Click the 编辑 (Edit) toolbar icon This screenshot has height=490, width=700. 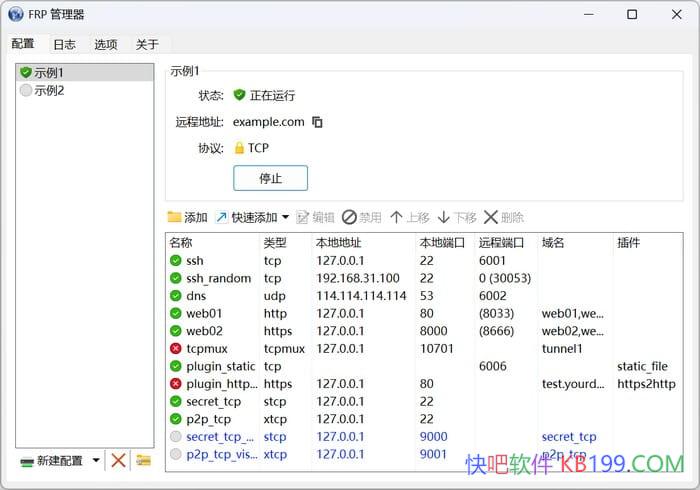pyautogui.click(x=303, y=217)
